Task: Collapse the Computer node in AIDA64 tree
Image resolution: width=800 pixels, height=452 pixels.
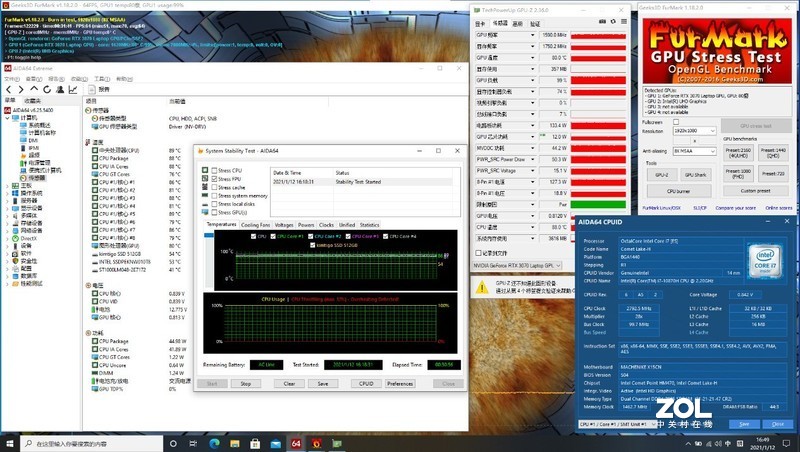Action: pos(8,118)
